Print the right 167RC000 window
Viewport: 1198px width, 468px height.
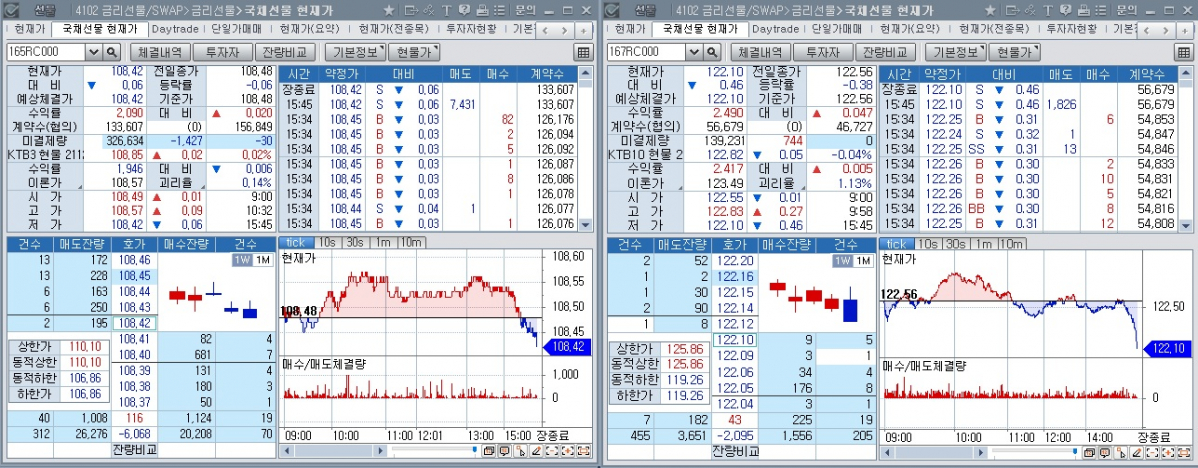[x=1083, y=10]
